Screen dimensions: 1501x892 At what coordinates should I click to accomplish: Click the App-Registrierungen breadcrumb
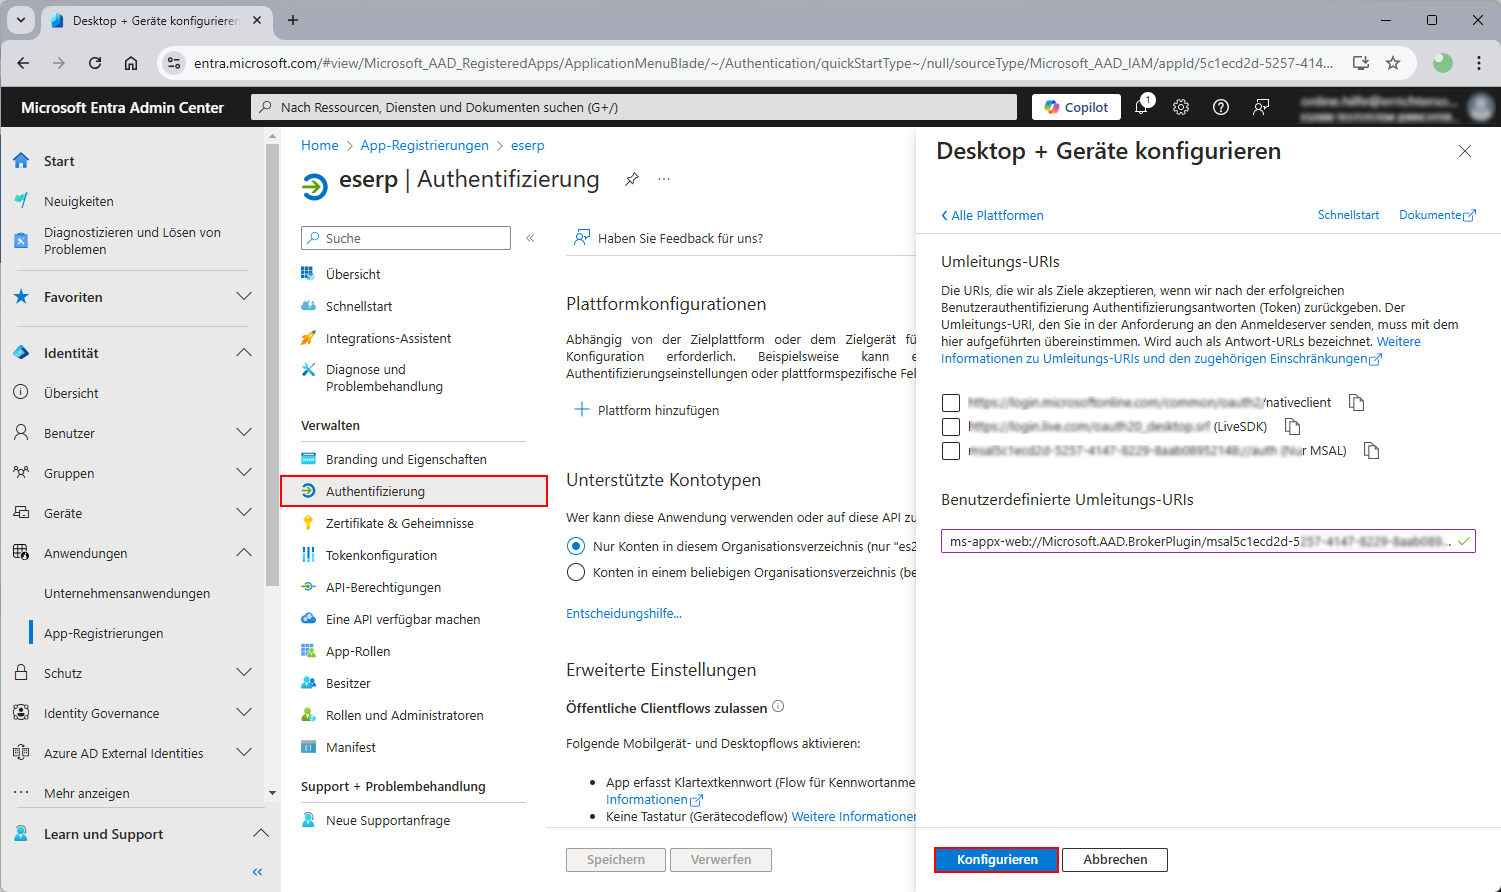(x=424, y=145)
